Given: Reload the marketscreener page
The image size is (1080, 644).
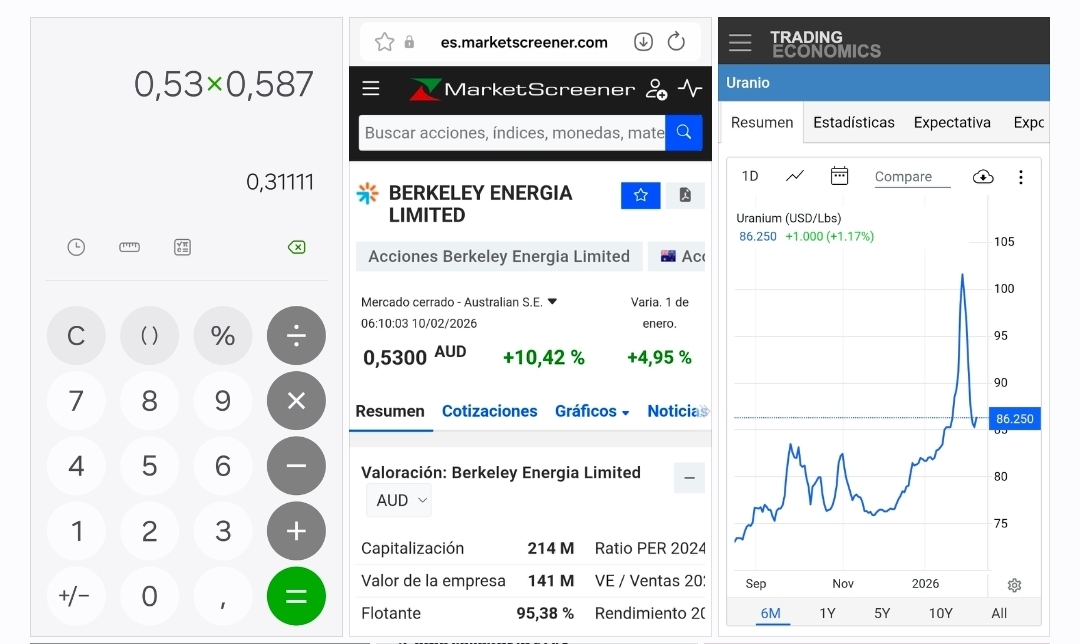Looking at the screenshot, I should [x=676, y=42].
